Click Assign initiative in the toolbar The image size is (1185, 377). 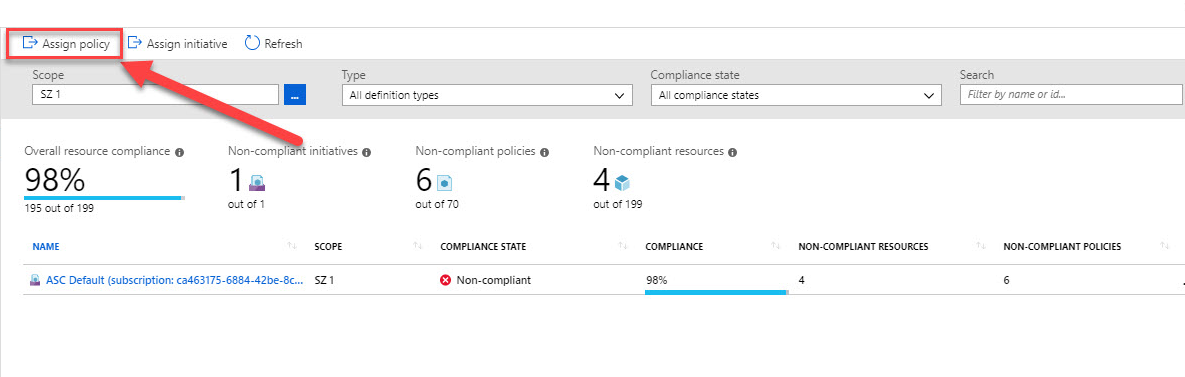click(x=178, y=44)
